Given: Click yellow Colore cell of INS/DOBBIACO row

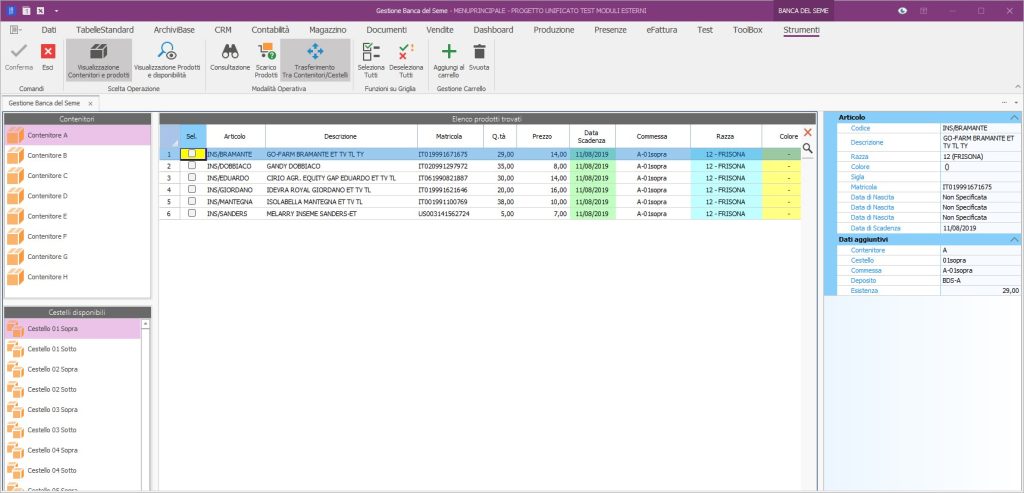Looking at the screenshot, I should tap(781, 166).
